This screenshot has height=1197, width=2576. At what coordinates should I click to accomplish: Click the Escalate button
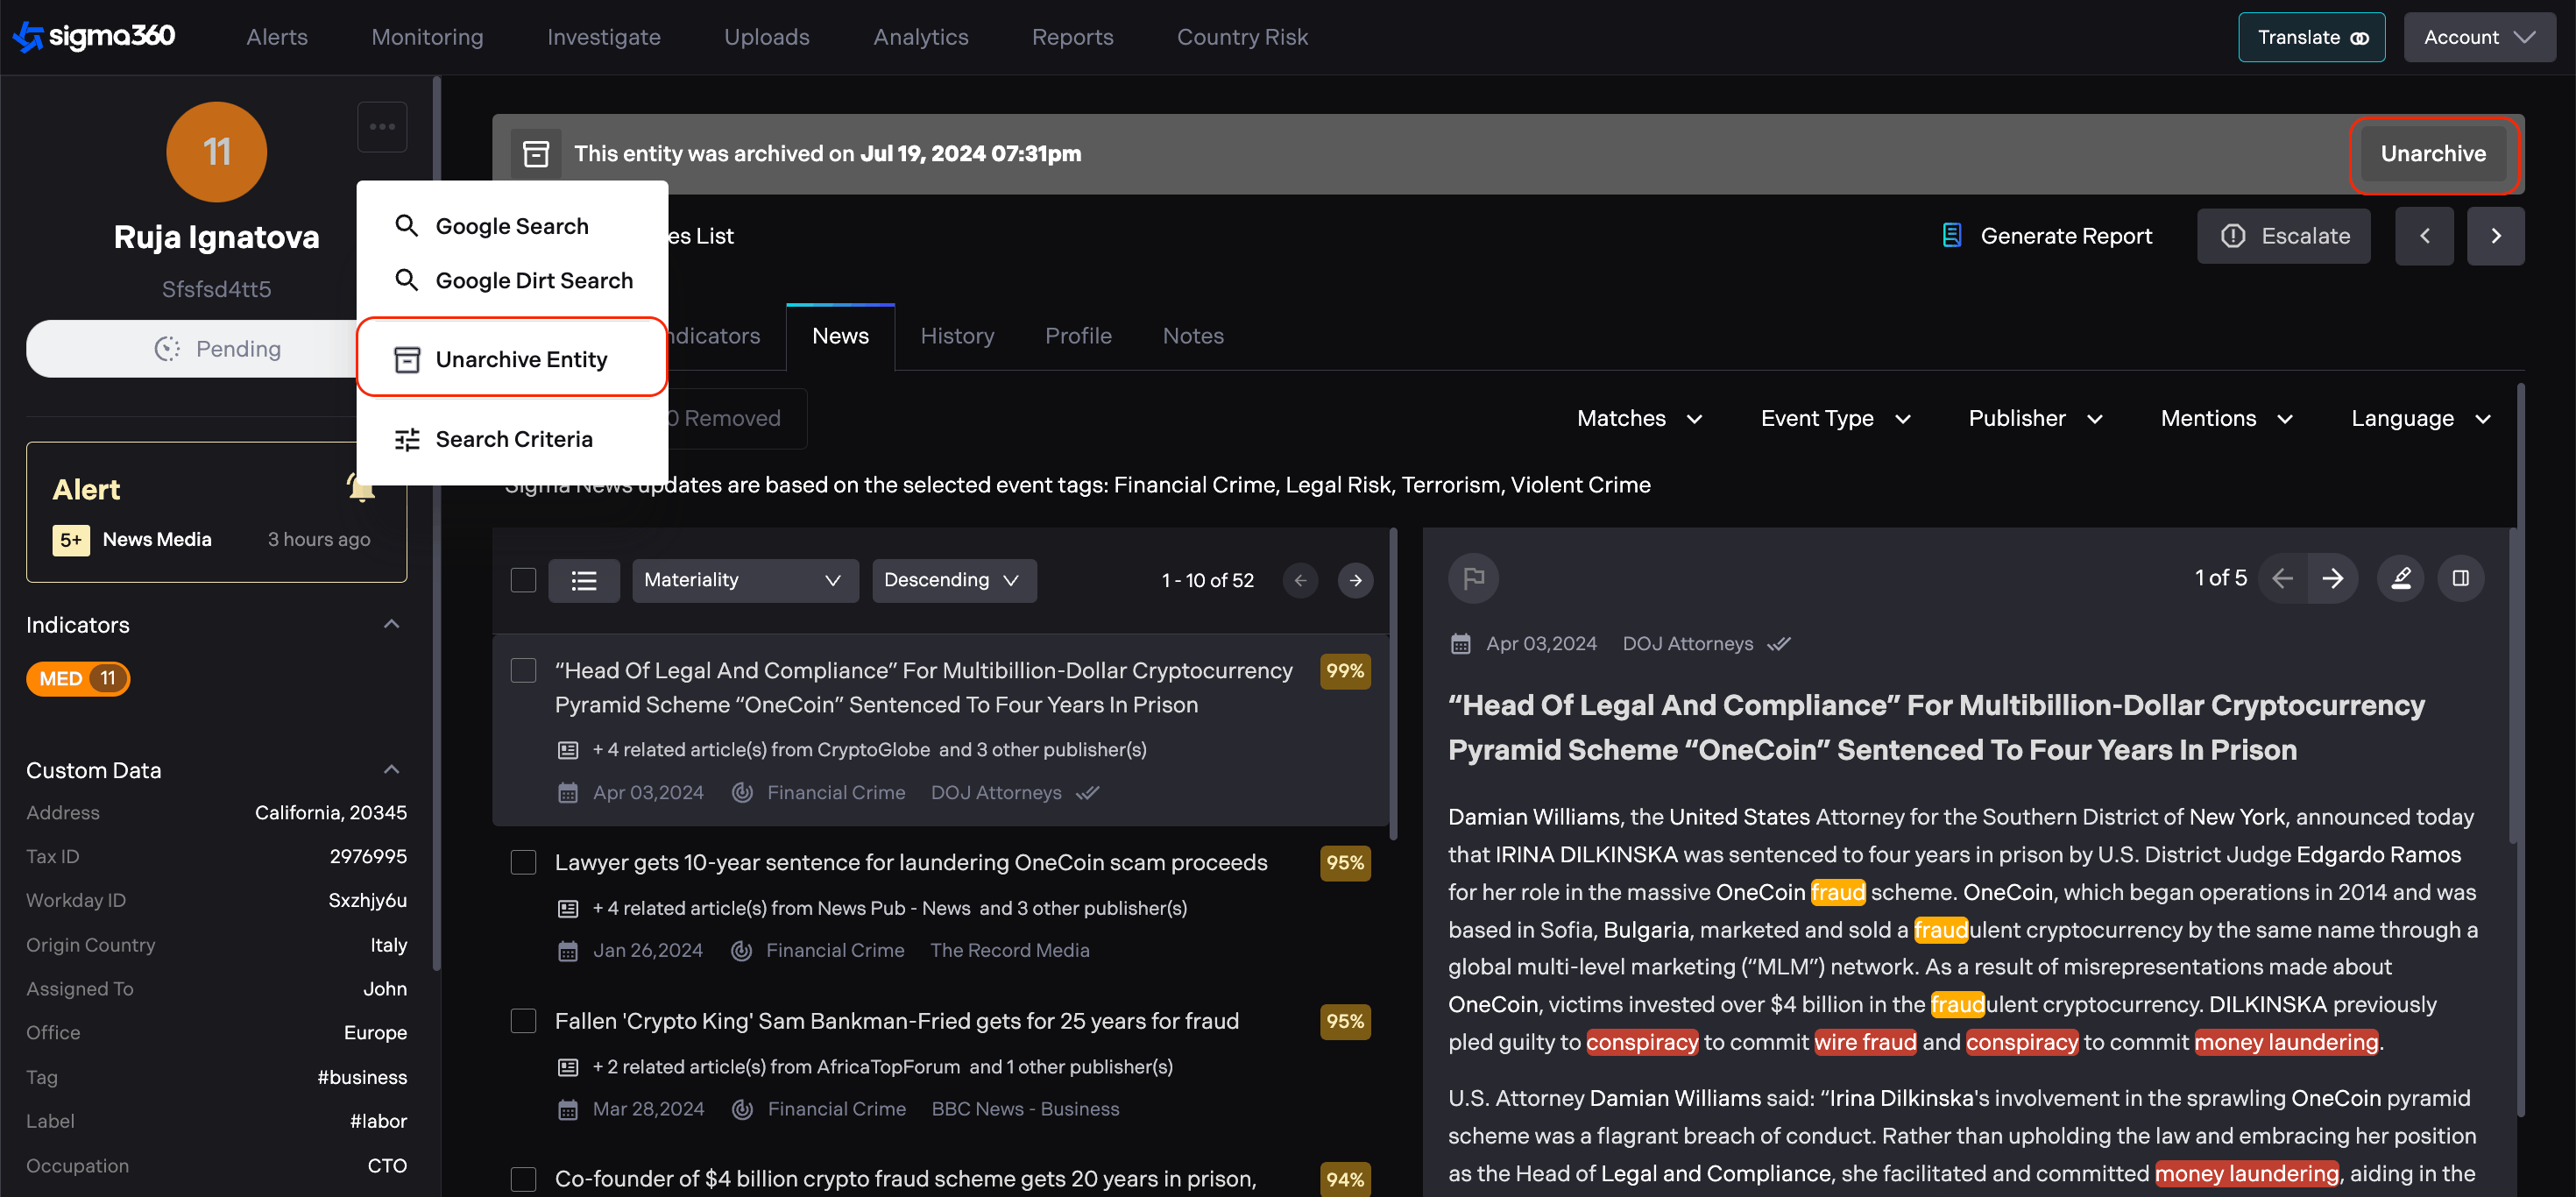(x=2283, y=236)
